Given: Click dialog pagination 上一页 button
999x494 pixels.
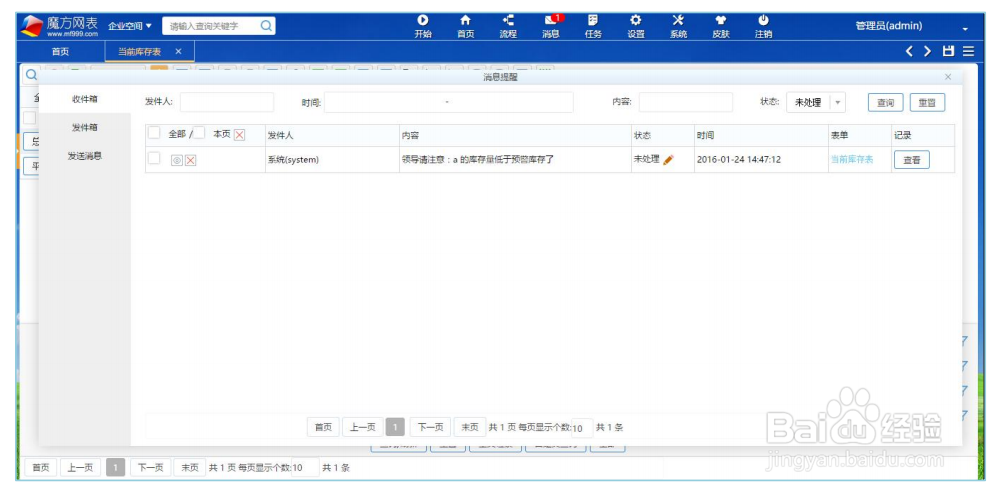Looking at the screenshot, I should pos(363,427).
